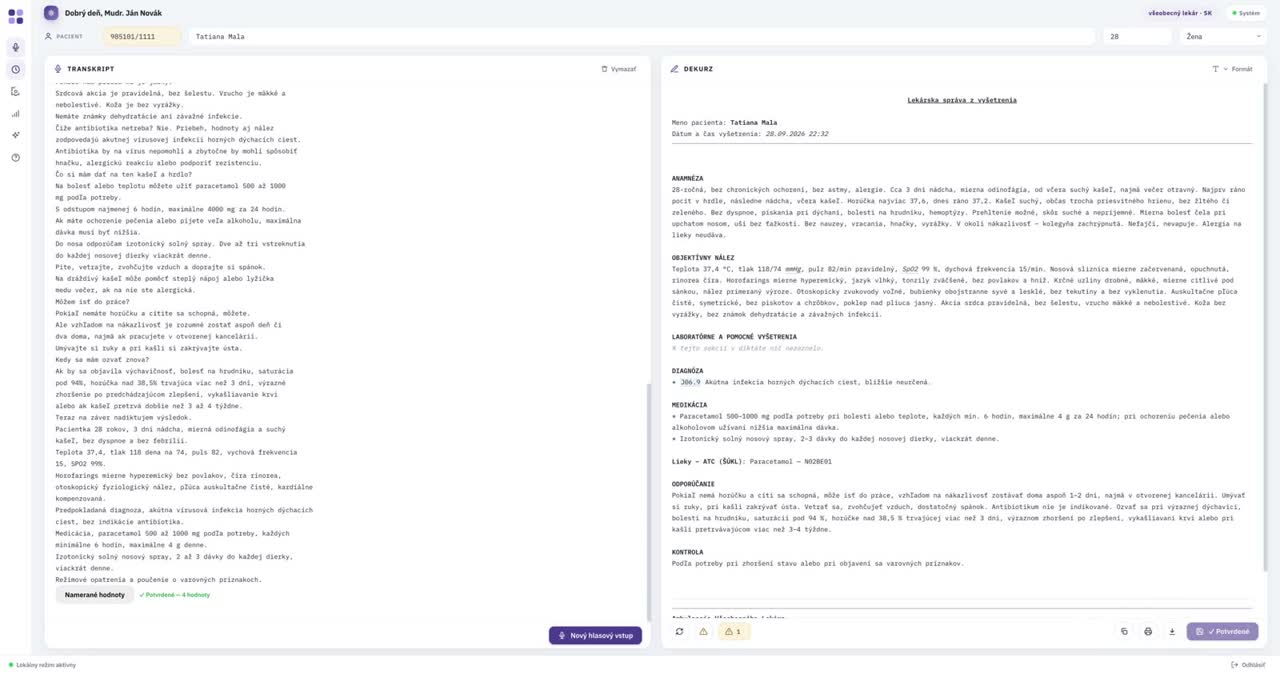1280x674 pixels.
Task: Click the TRANSKRIPT panel microphone icon
Action: coord(58,69)
